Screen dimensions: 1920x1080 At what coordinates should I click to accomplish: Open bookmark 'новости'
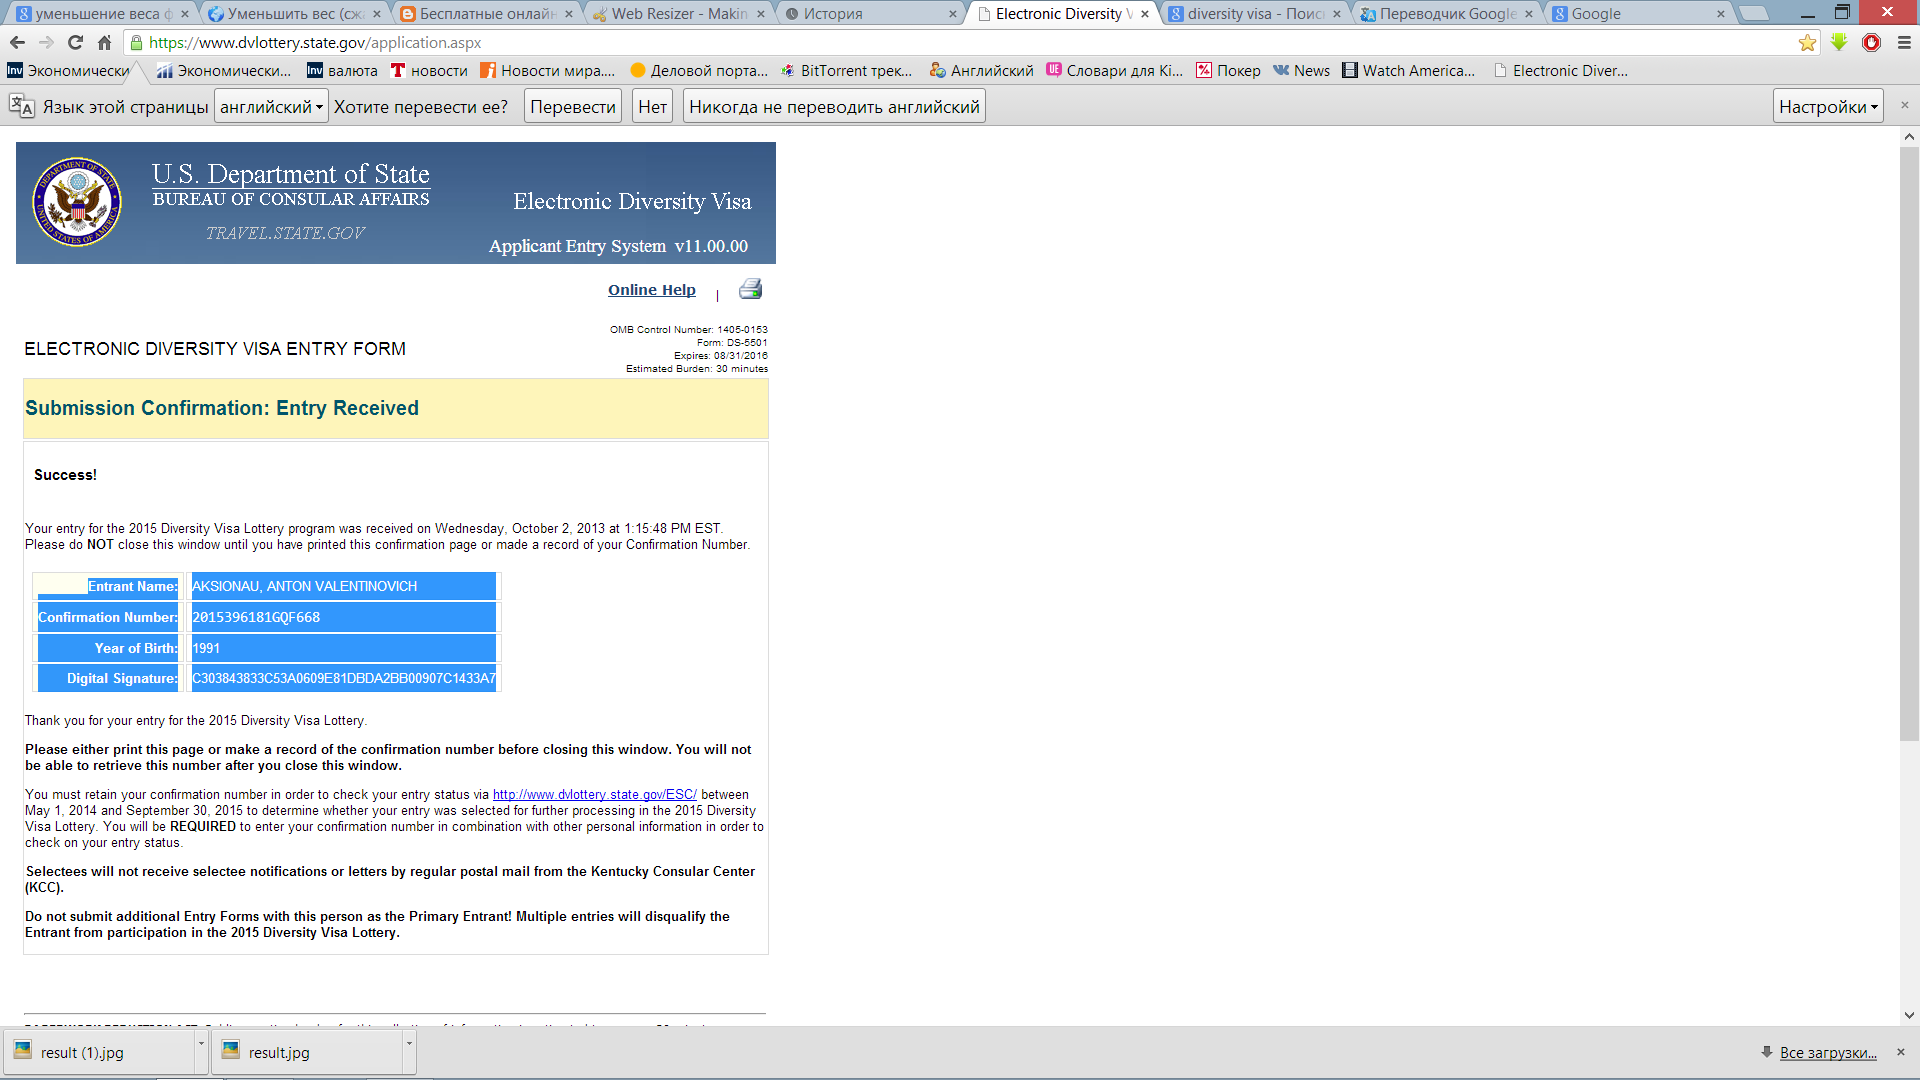[x=429, y=70]
